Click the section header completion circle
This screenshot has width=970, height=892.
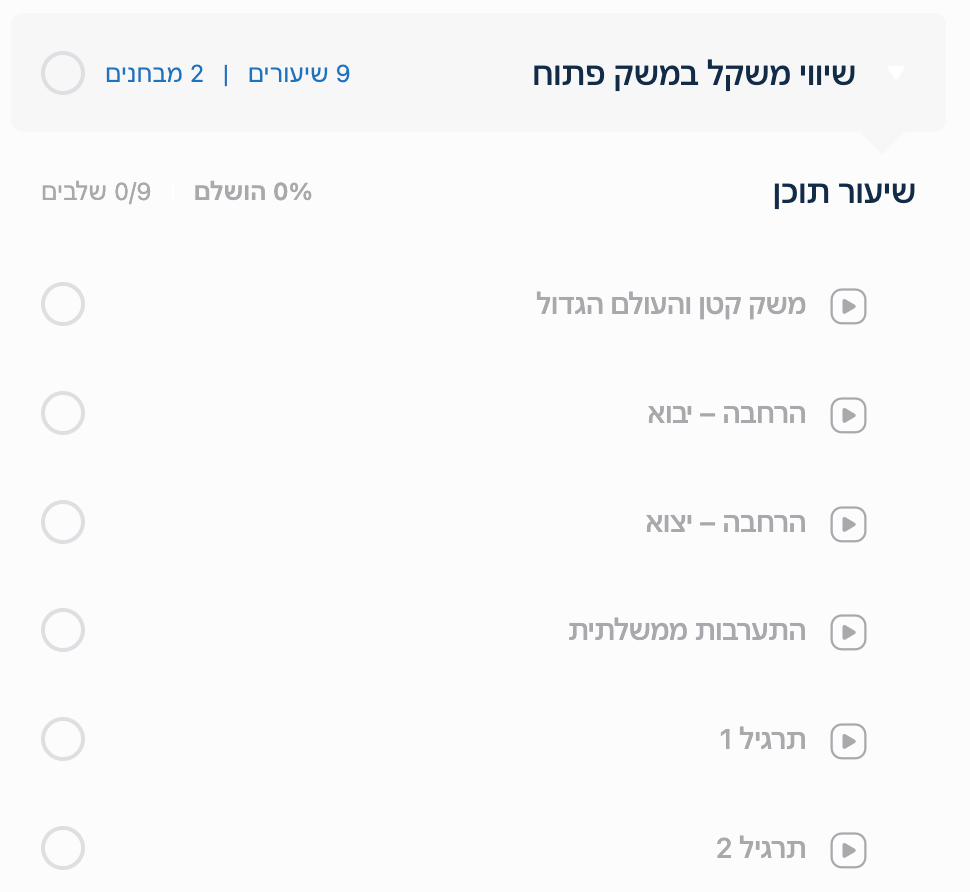tap(63, 74)
